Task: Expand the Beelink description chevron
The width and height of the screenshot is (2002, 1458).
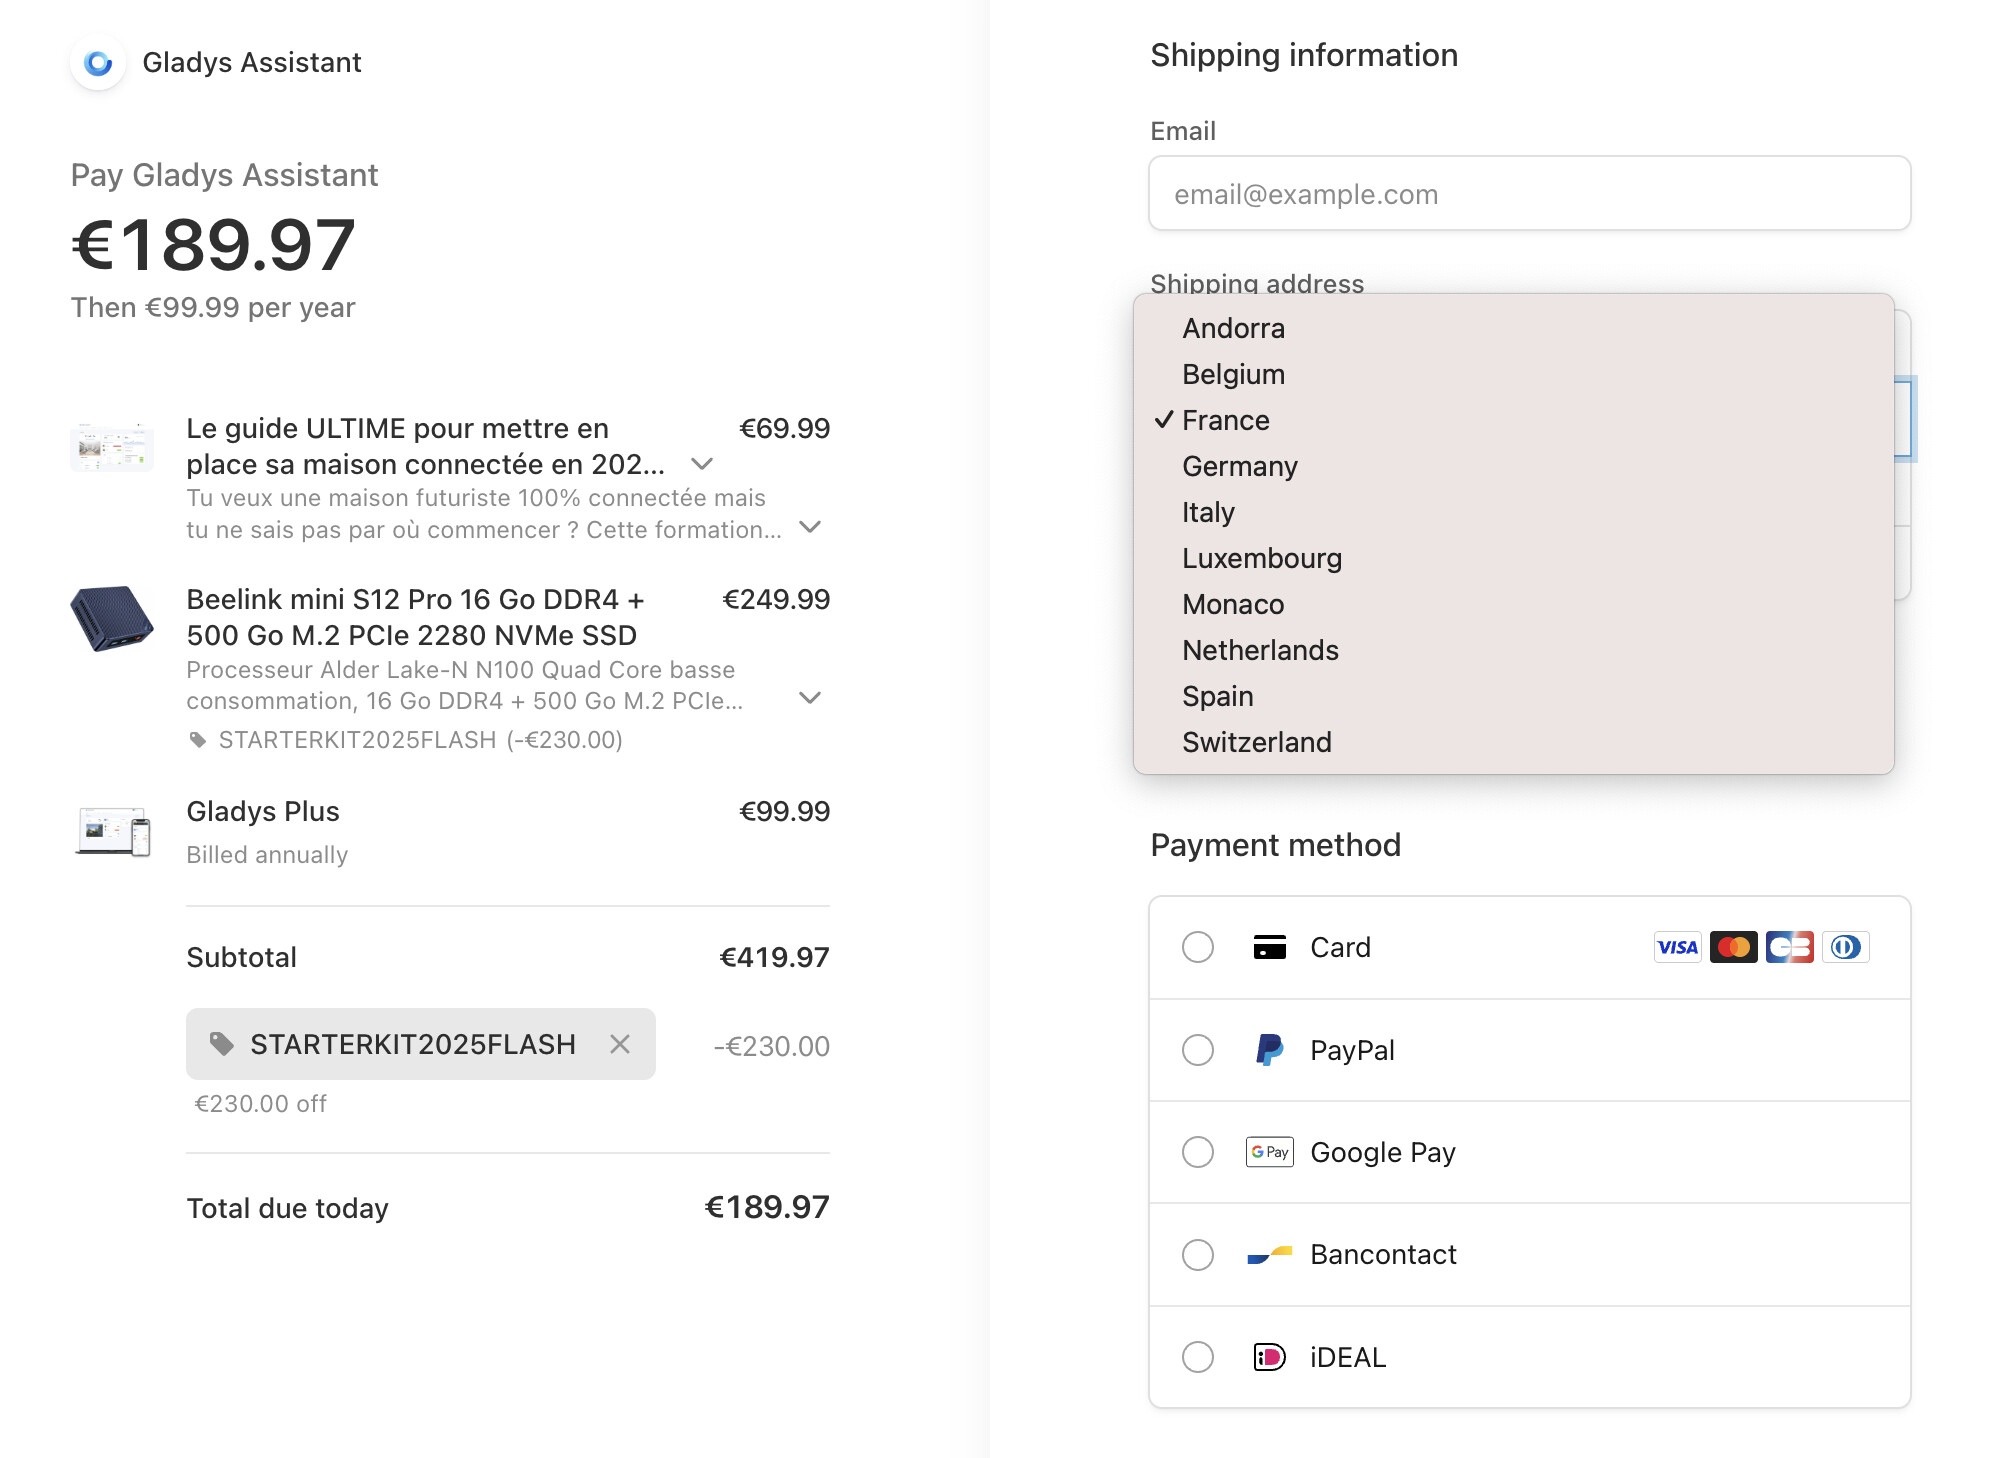Action: [810, 698]
